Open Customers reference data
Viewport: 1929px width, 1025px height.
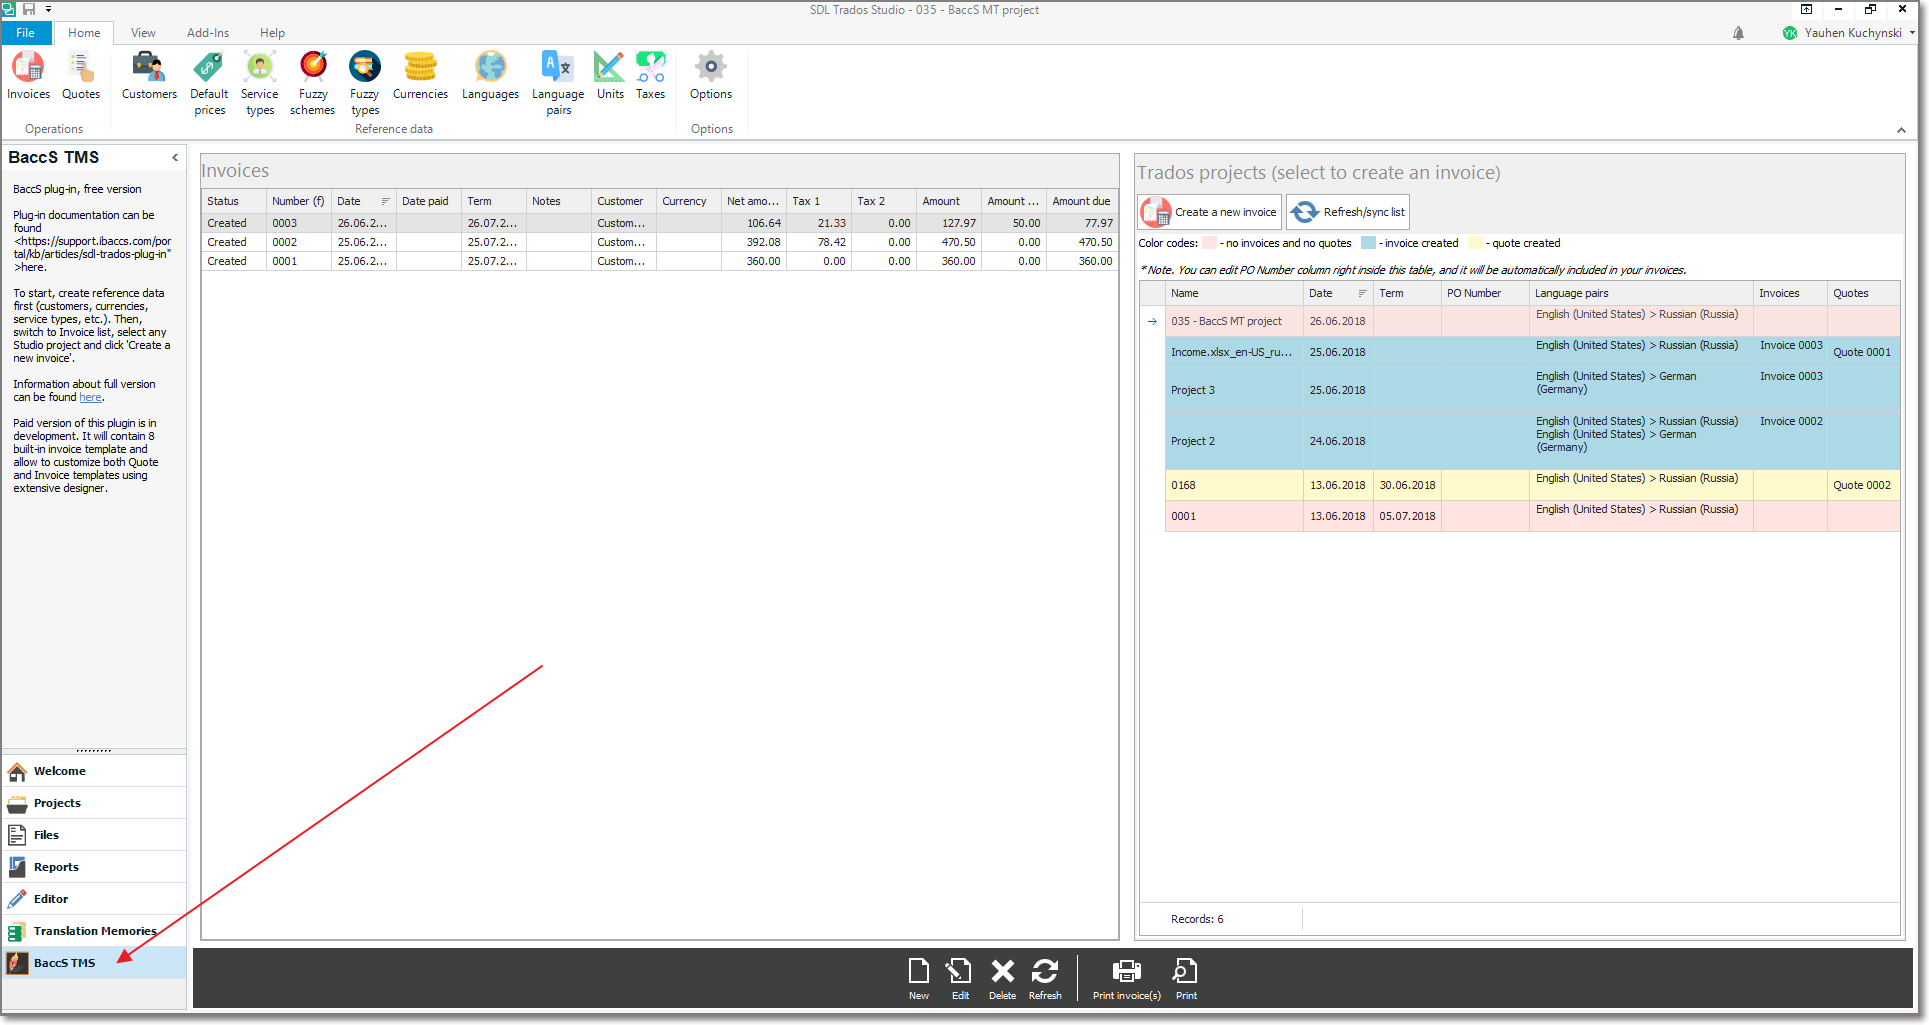click(x=149, y=76)
